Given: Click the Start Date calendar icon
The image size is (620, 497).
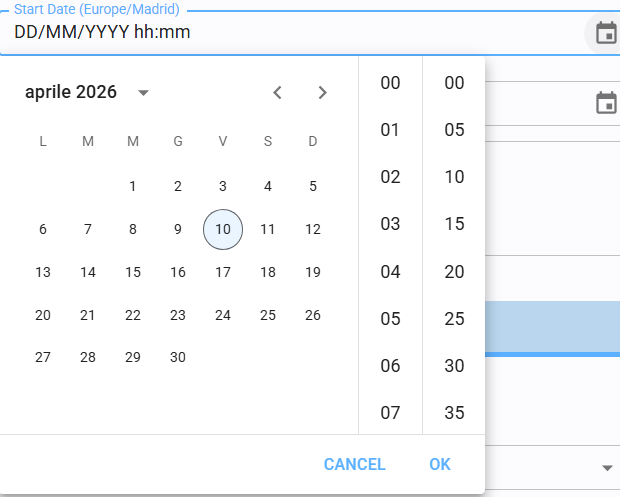Looking at the screenshot, I should (605, 33).
